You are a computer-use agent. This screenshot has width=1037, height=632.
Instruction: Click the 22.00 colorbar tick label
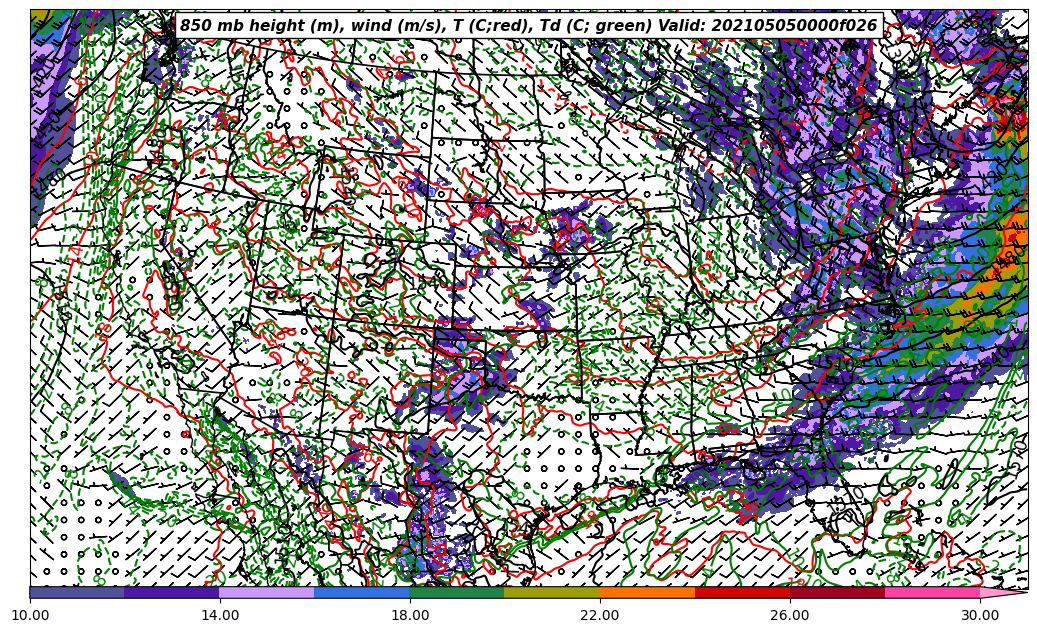click(x=600, y=615)
